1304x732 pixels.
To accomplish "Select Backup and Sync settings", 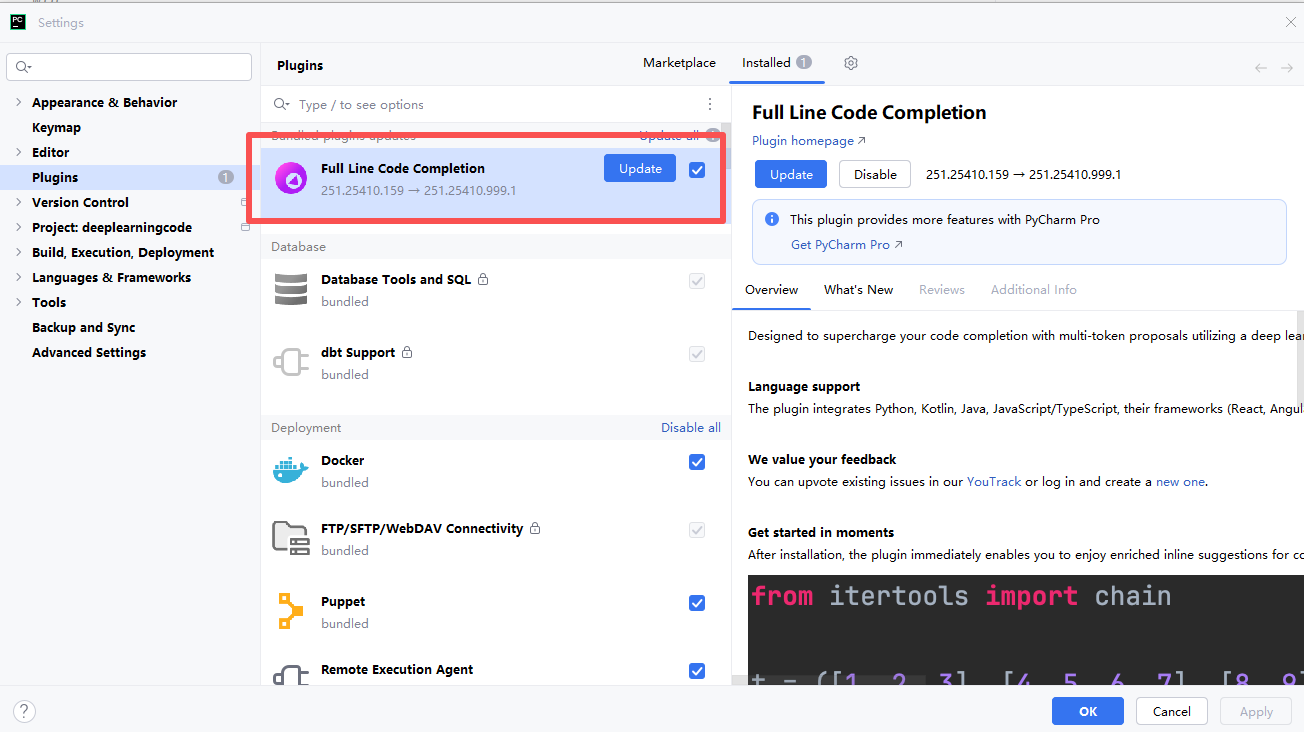I will [x=83, y=327].
